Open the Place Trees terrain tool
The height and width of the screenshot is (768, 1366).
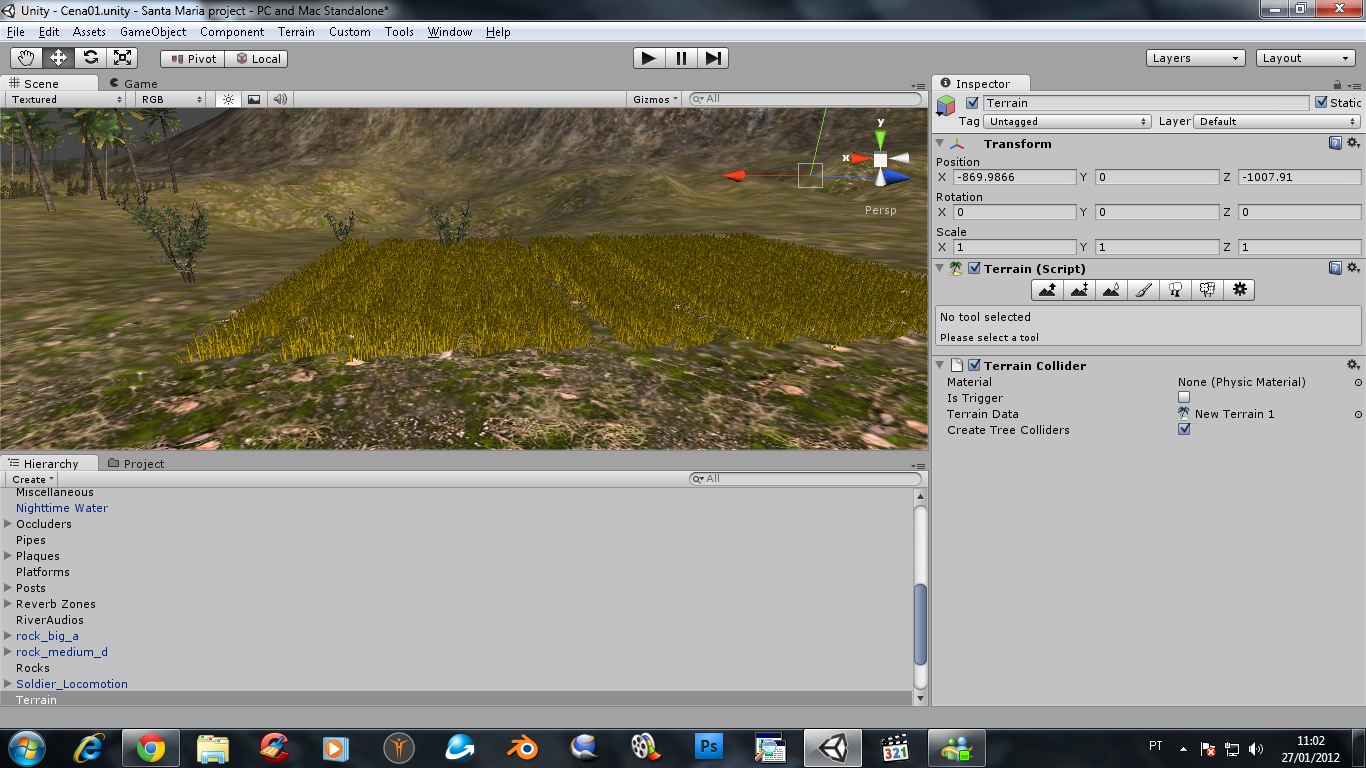(x=1175, y=289)
